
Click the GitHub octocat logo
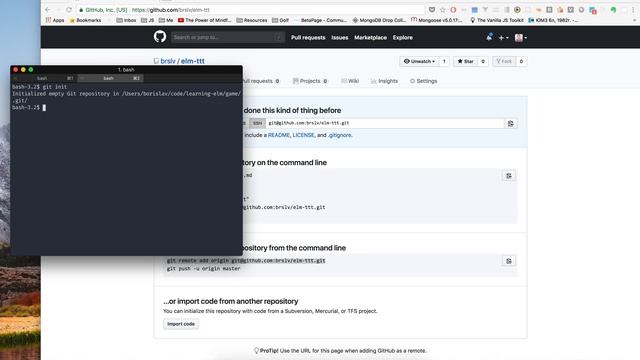[160, 37]
